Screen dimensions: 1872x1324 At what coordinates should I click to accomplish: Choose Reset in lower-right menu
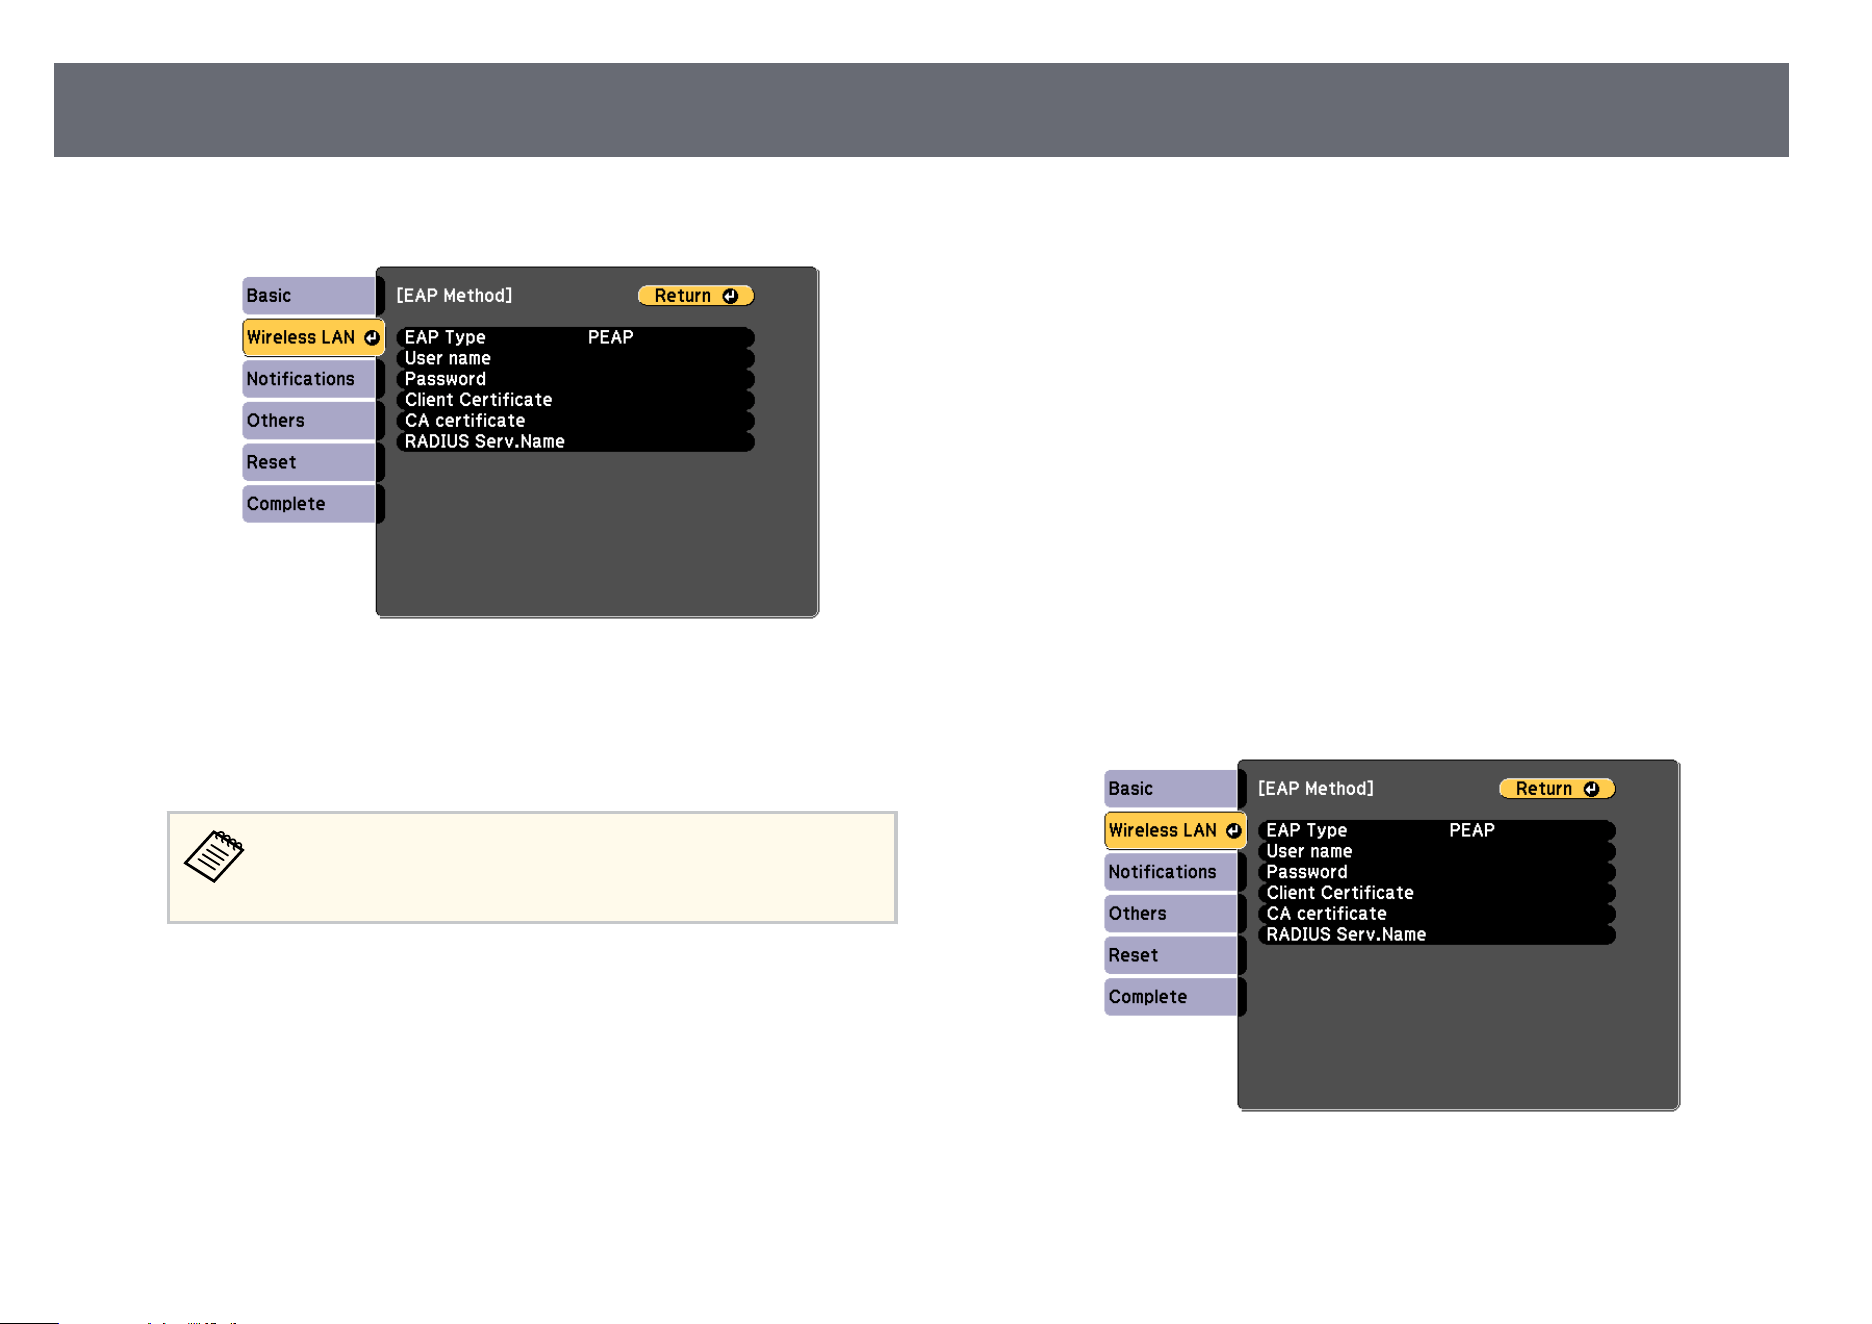[1171, 956]
